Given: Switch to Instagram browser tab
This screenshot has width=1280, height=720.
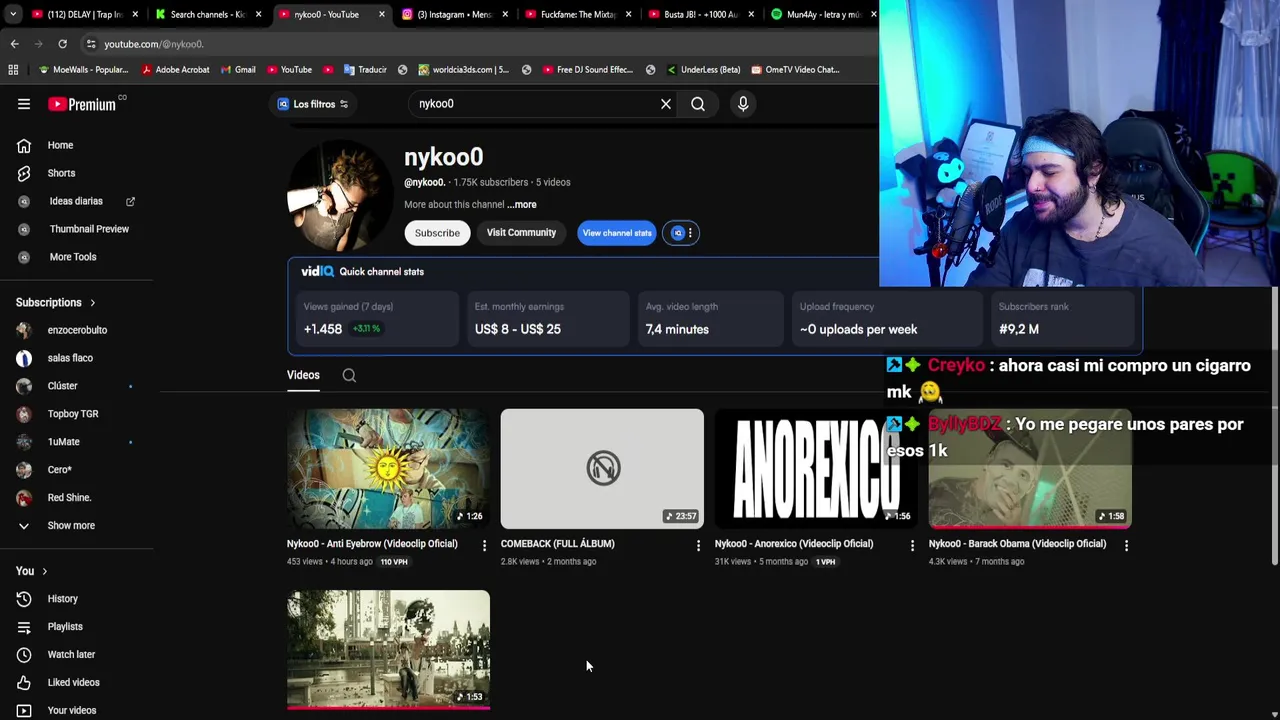Looking at the screenshot, I should [x=455, y=14].
